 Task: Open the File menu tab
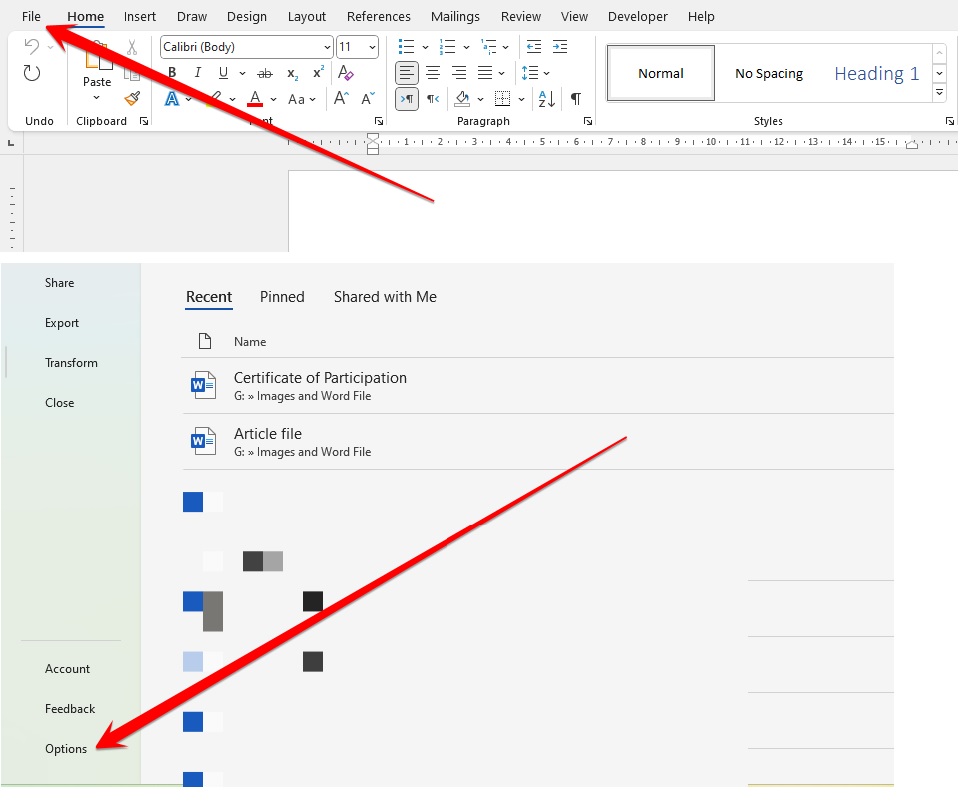(31, 17)
